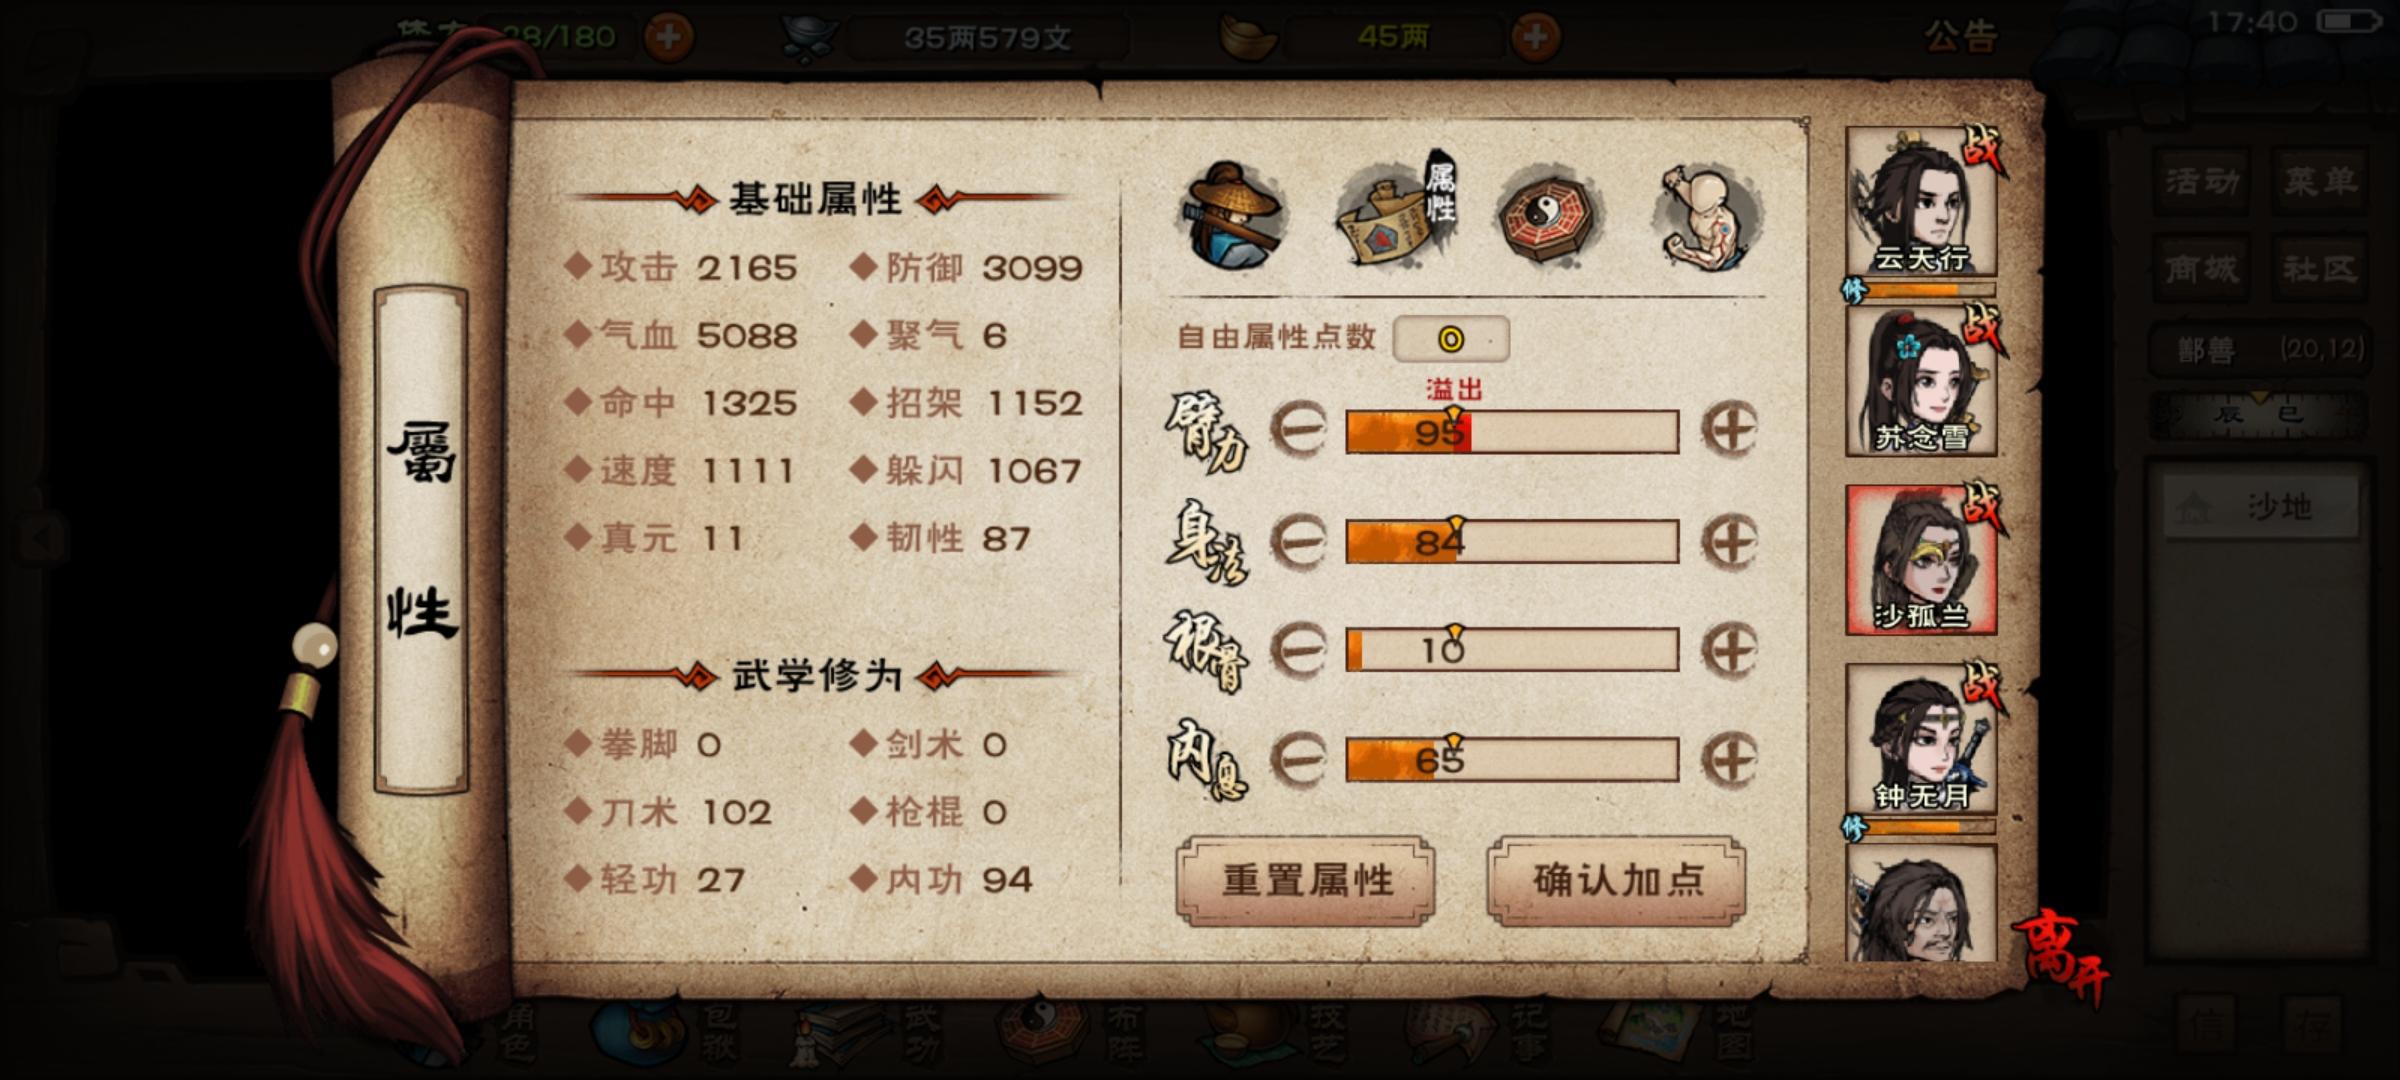
Task: Open the meridian body figure icon
Action: (1709, 215)
